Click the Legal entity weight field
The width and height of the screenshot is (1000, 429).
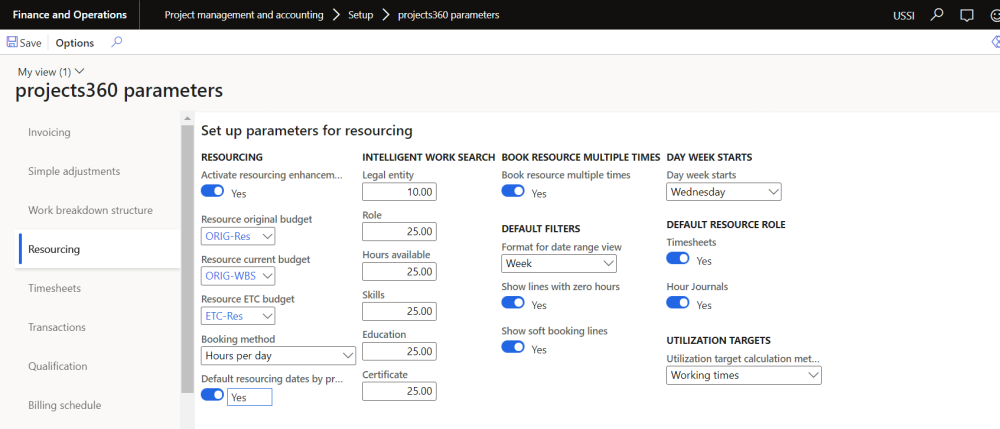point(399,191)
